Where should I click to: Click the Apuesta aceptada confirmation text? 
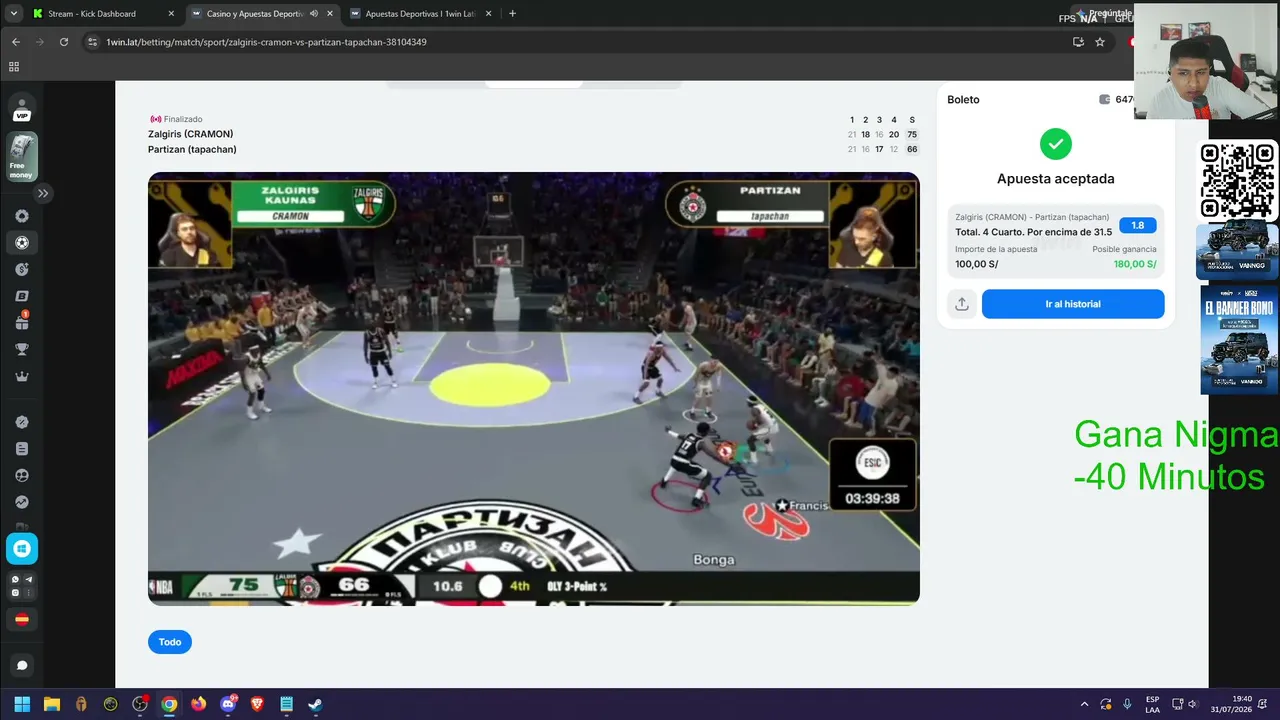(x=1056, y=179)
